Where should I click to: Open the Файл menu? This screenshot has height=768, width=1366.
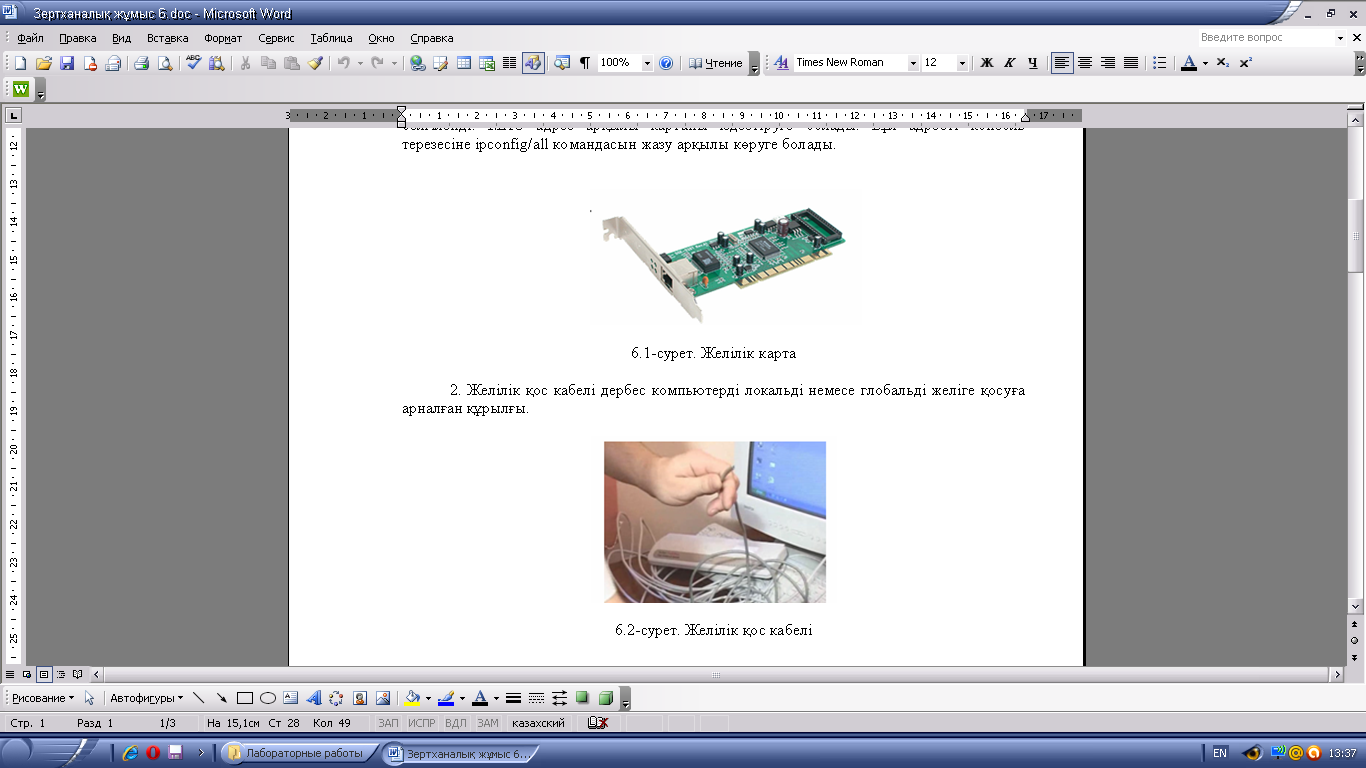click(x=30, y=38)
